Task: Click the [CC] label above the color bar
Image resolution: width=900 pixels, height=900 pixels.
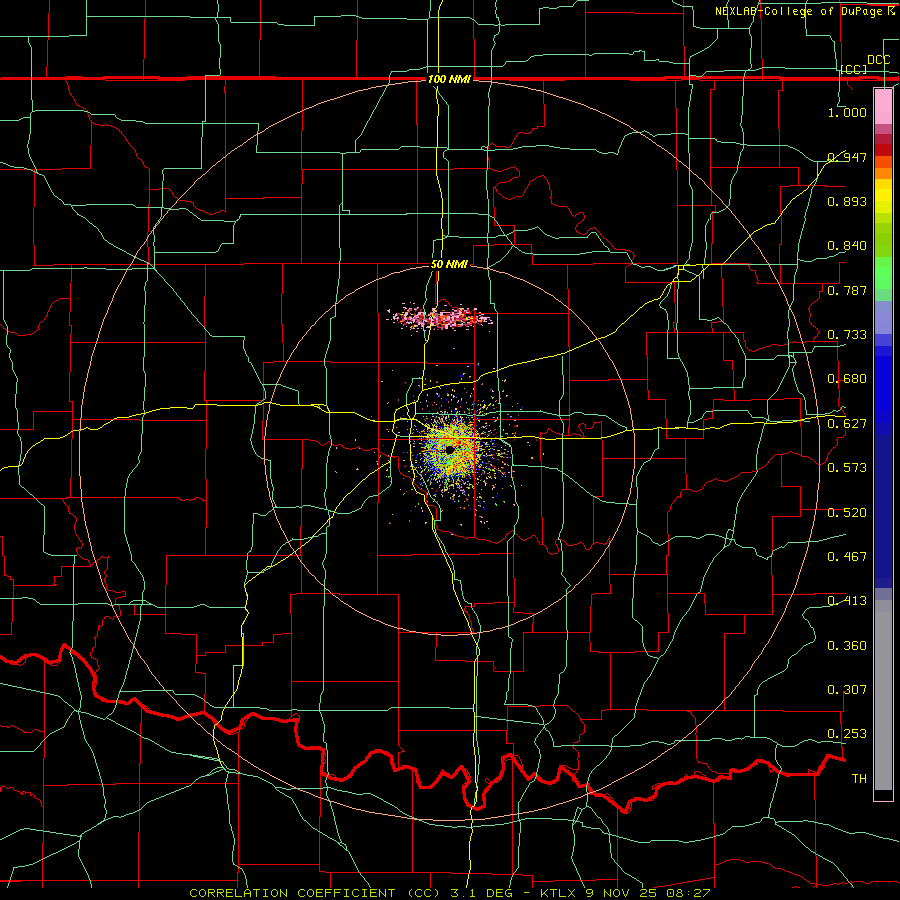Action: click(x=854, y=69)
